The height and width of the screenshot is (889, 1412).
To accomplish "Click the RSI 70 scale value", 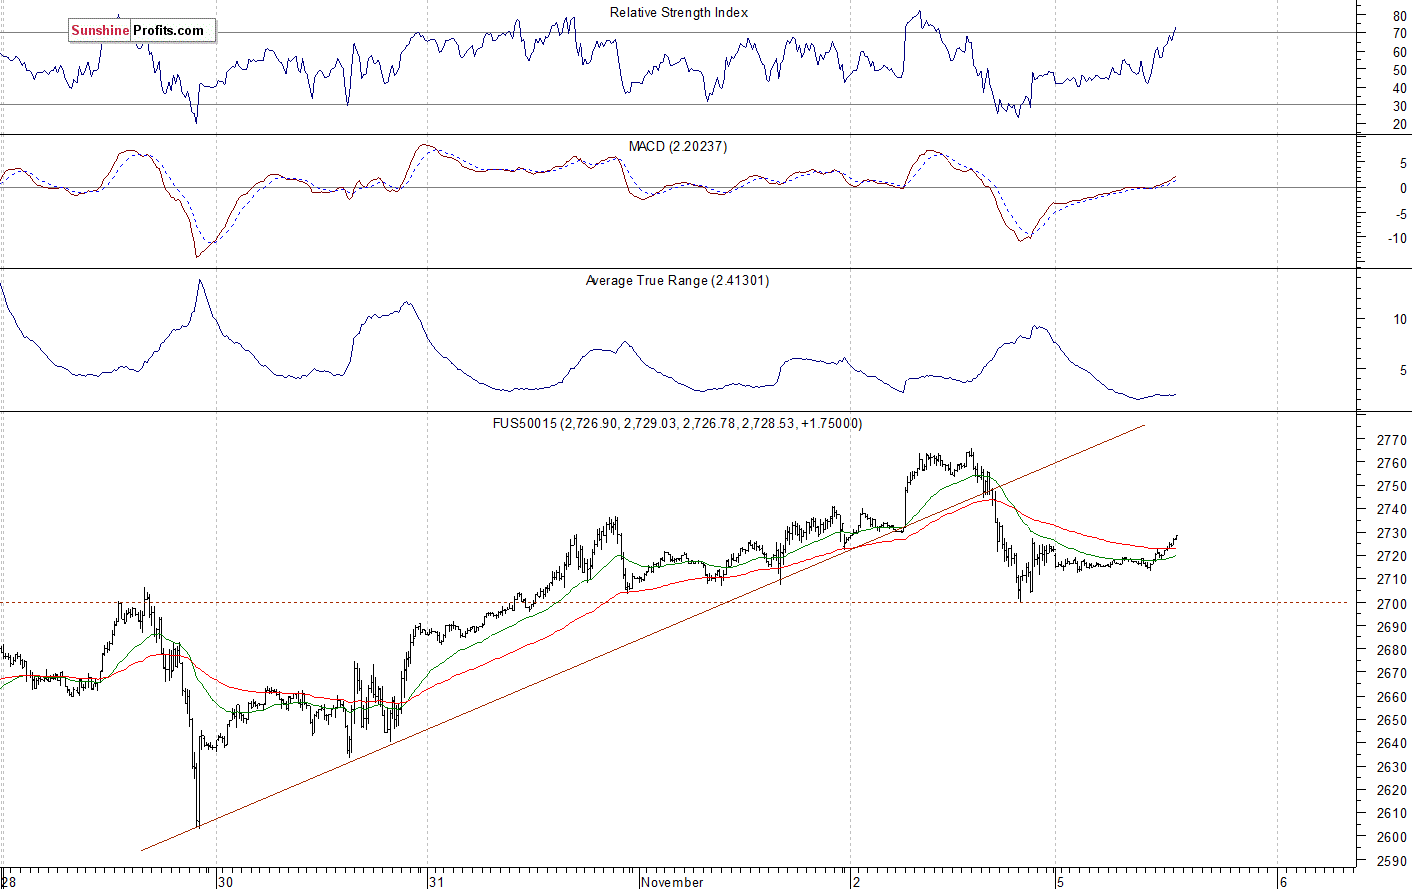I will (1400, 35).
